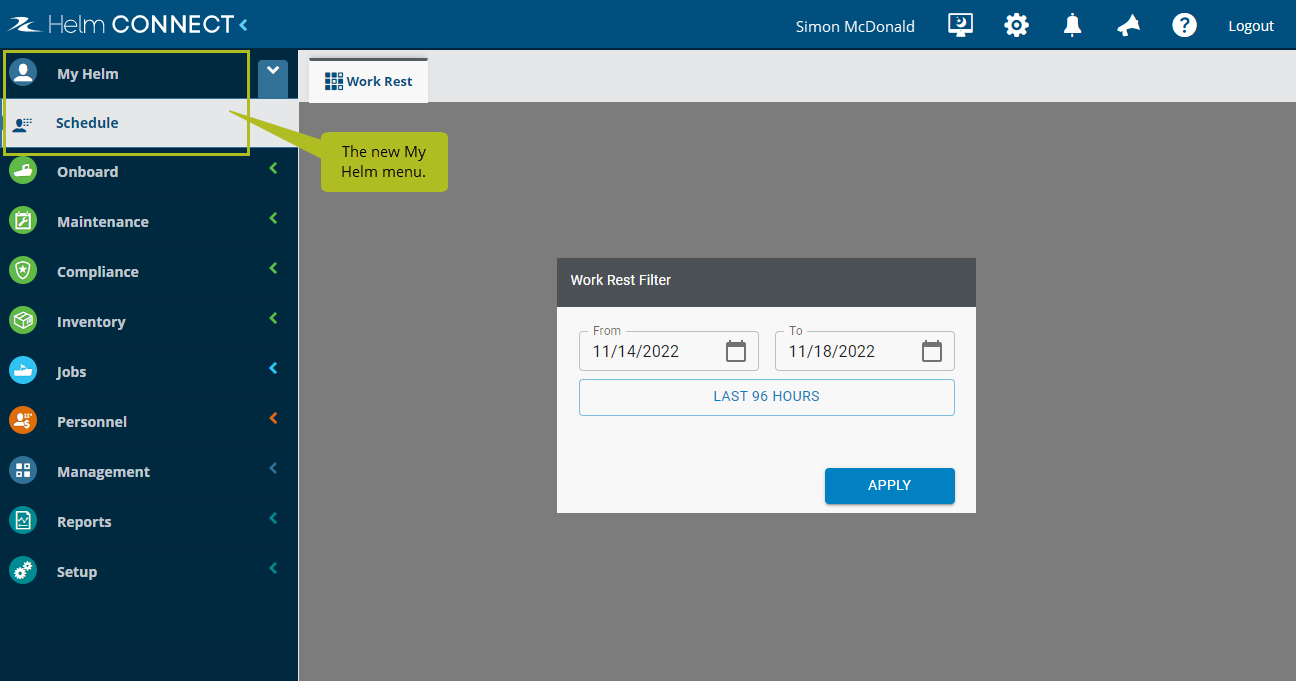Click the Logout link
1296x681 pixels.
[x=1251, y=26]
